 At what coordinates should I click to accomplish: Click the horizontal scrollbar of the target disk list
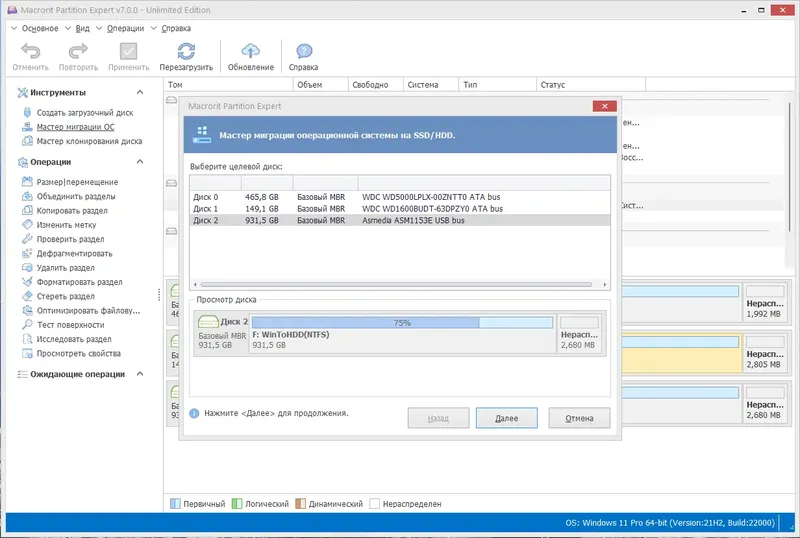pyautogui.click(x=396, y=285)
